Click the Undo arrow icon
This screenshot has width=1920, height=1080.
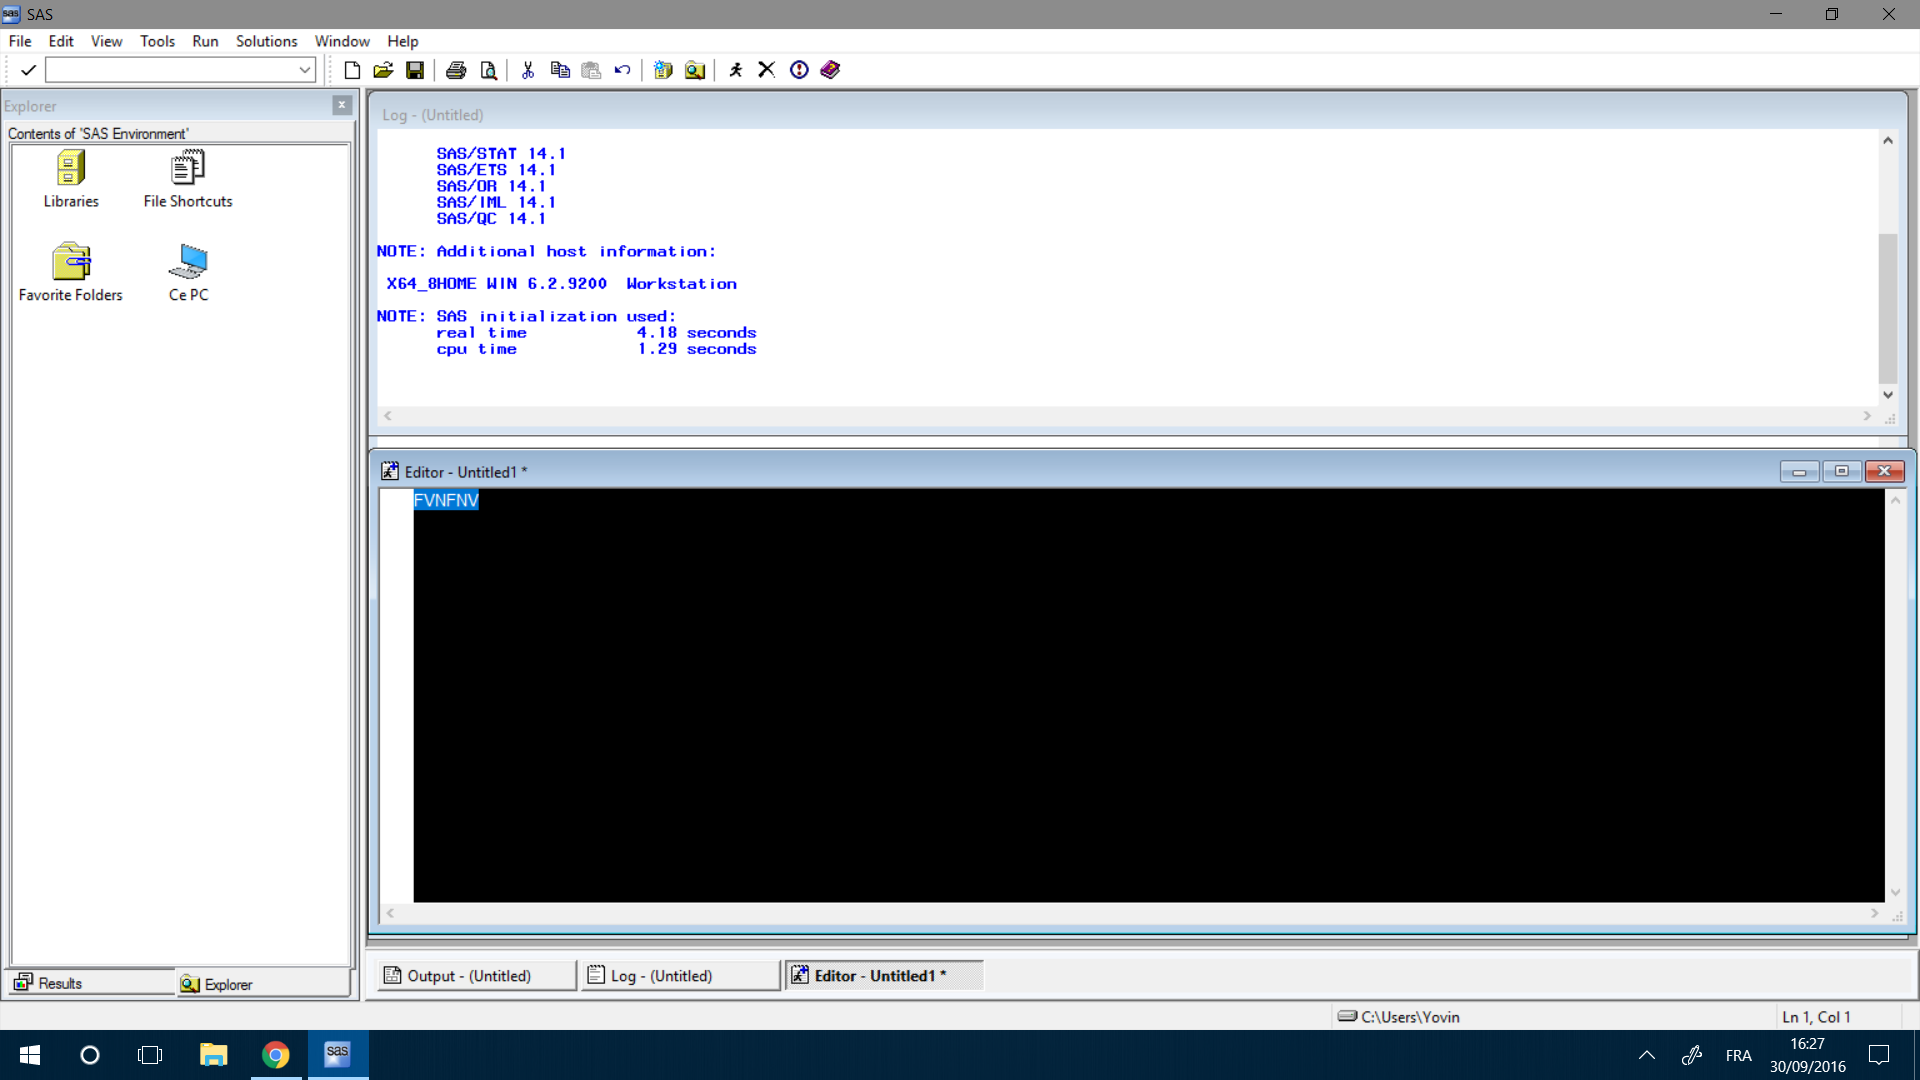coord(622,70)
